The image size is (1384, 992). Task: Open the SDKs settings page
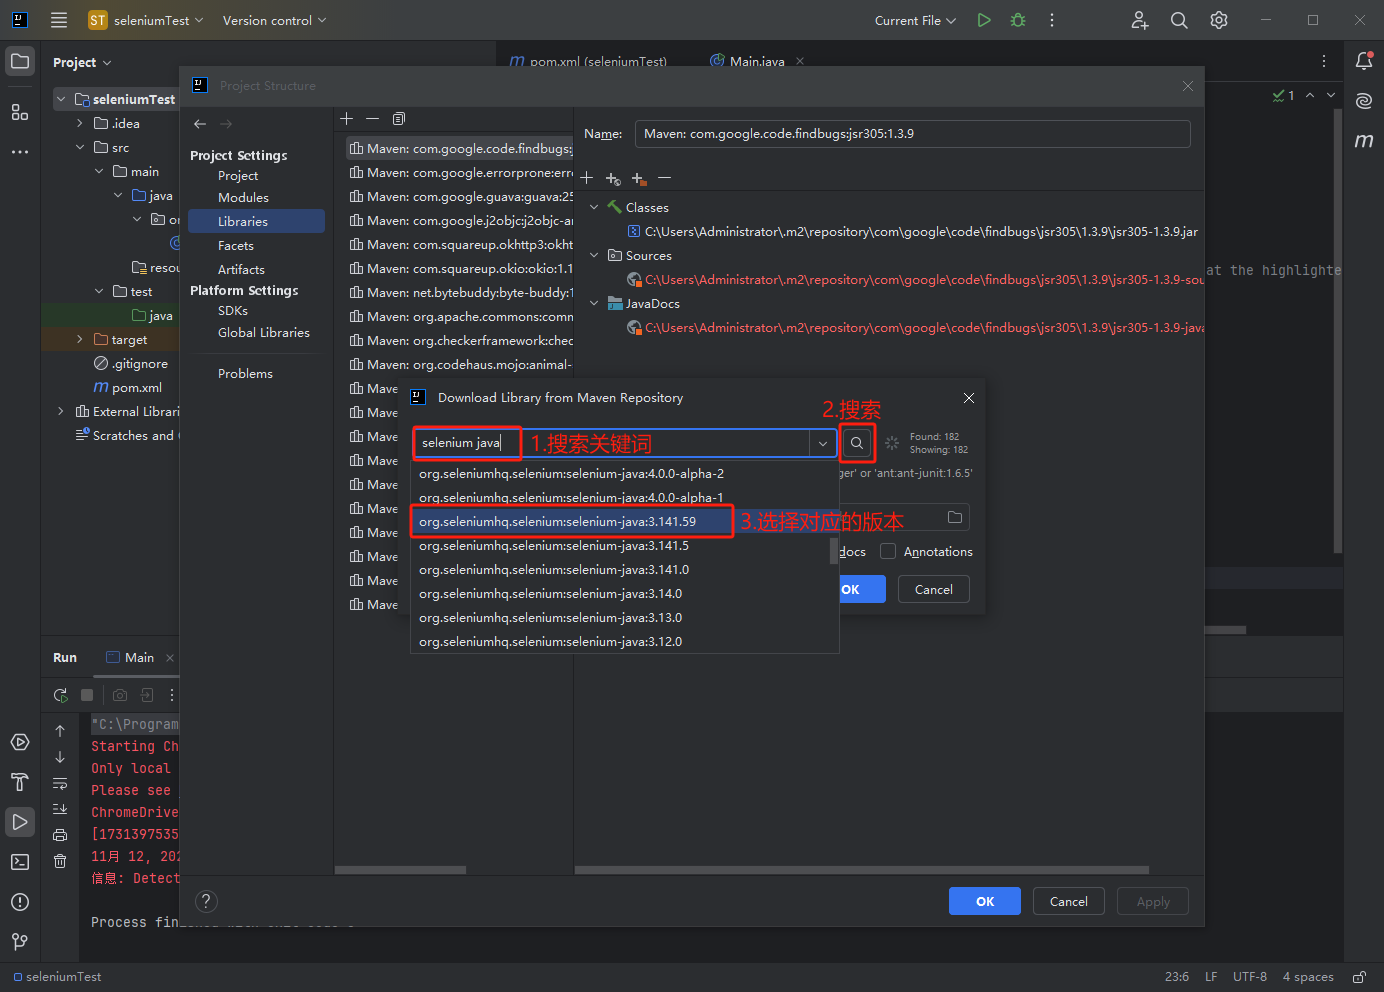[x=233, y=311]
